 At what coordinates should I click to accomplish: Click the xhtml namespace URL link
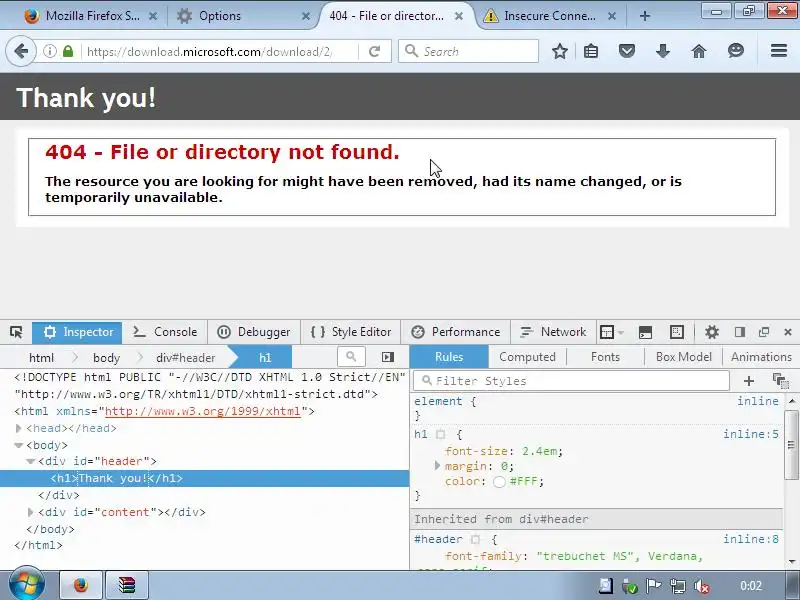[203, 411]
